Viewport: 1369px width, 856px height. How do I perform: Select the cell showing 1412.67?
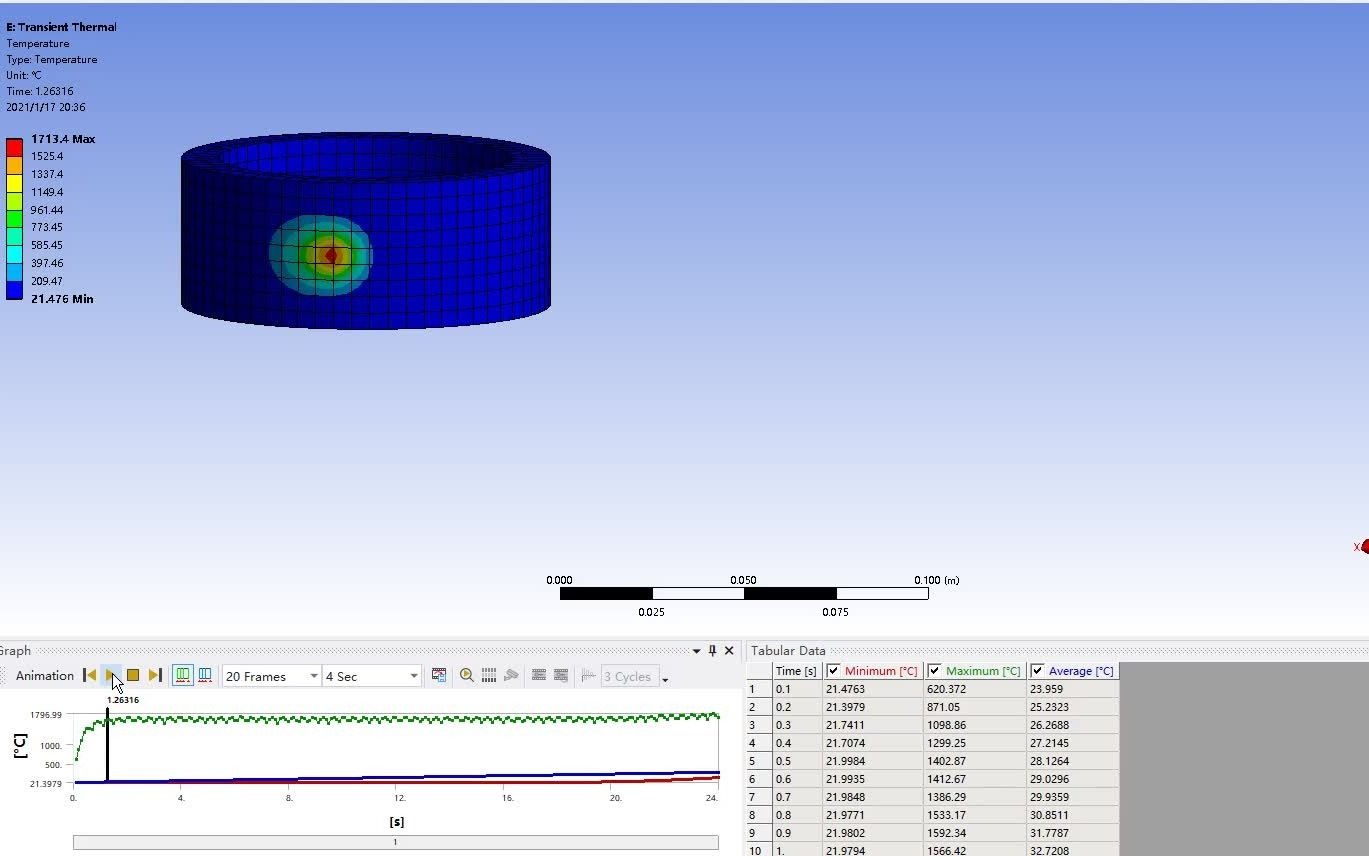(975, 779)
